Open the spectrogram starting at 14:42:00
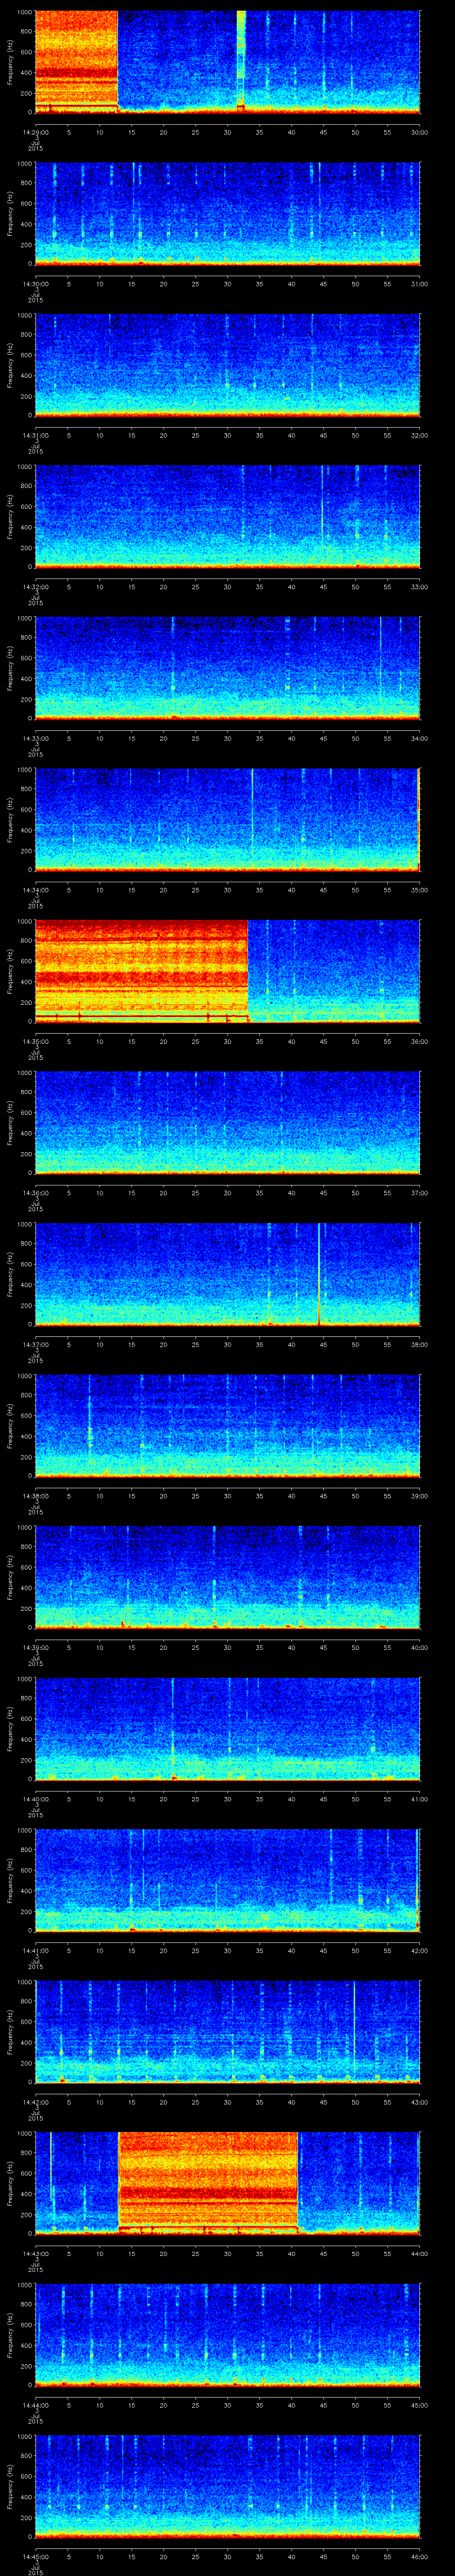The image size is (455, 2576). [227, 2032]
